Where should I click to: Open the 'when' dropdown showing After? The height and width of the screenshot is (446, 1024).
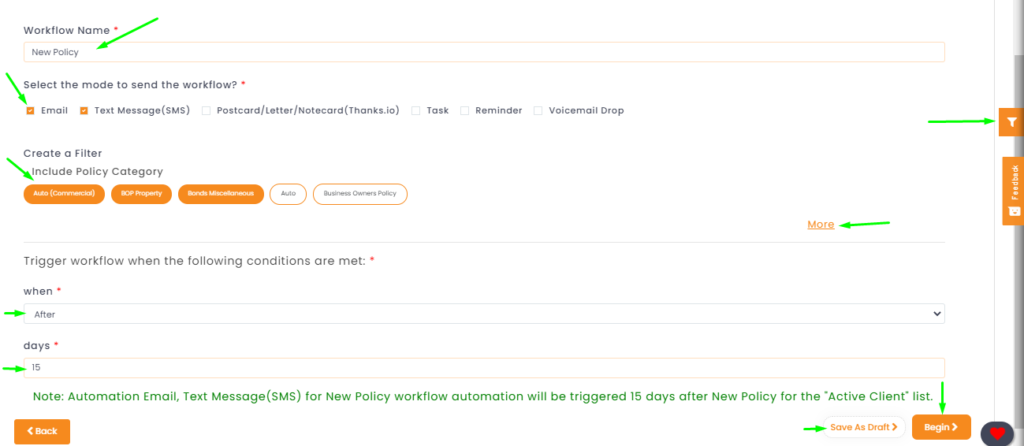click(x=484, y=313)
